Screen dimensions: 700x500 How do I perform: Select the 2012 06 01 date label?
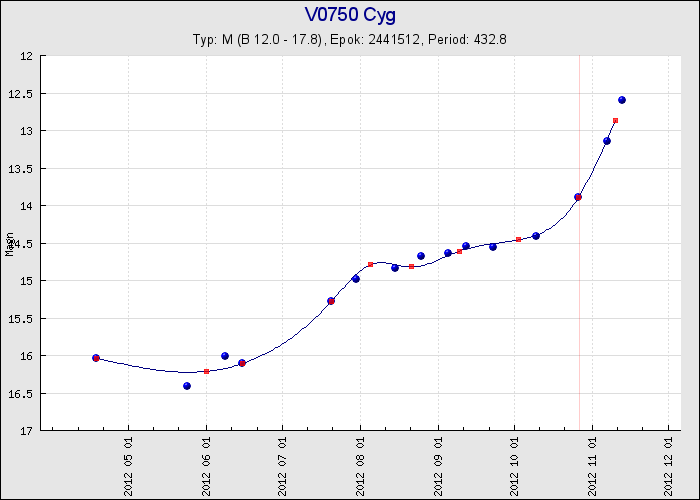[x=206, y=467]
